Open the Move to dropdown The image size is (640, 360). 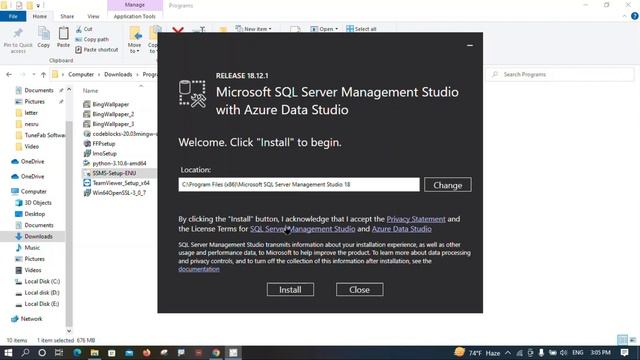tap(134, 40)
